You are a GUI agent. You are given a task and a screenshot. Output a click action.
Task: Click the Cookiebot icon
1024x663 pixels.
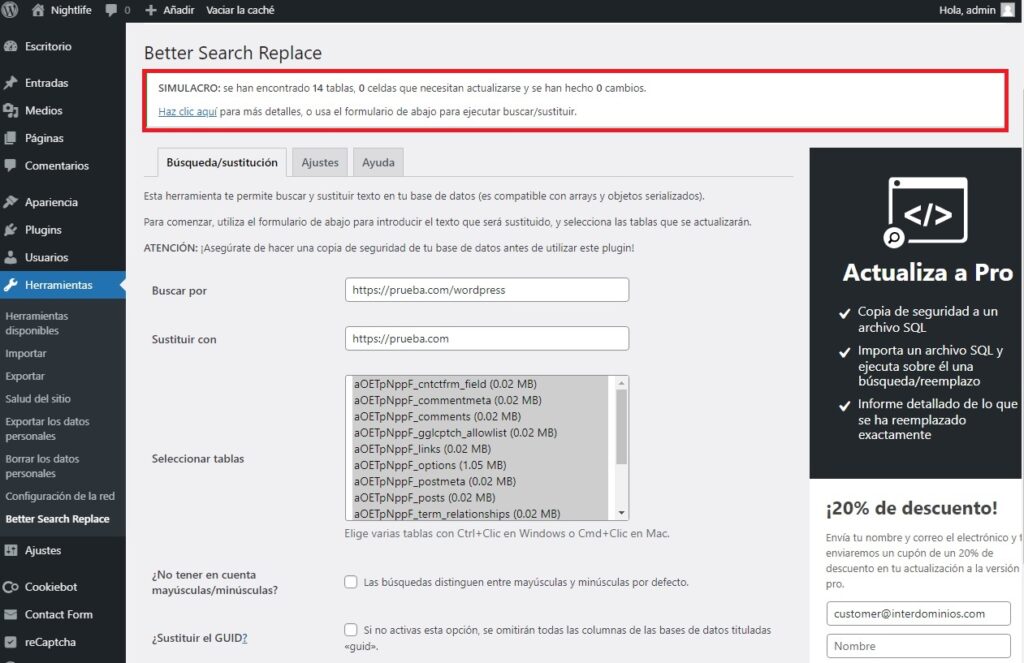click(x=10, y=587)
